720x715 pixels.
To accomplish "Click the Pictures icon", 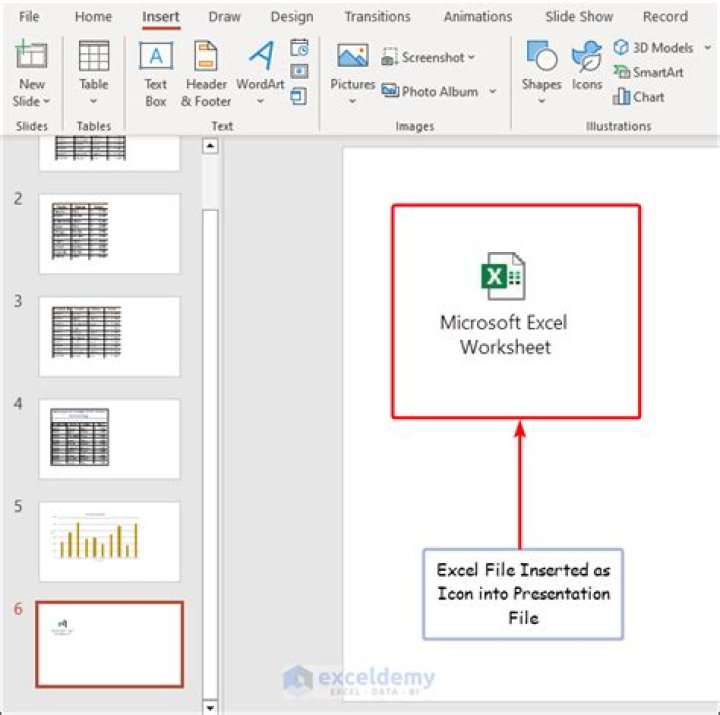I will pos(352,60).
